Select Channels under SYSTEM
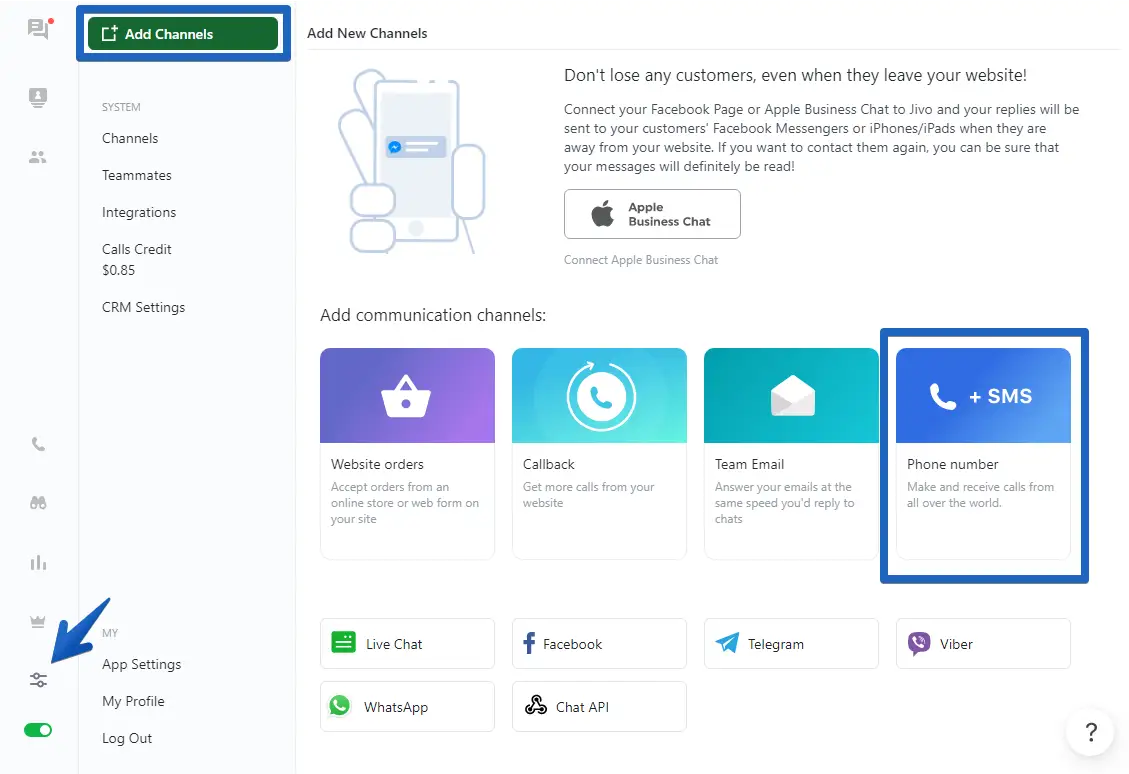1129x774 pixels. pyautogui.click(x=128, y=138)
